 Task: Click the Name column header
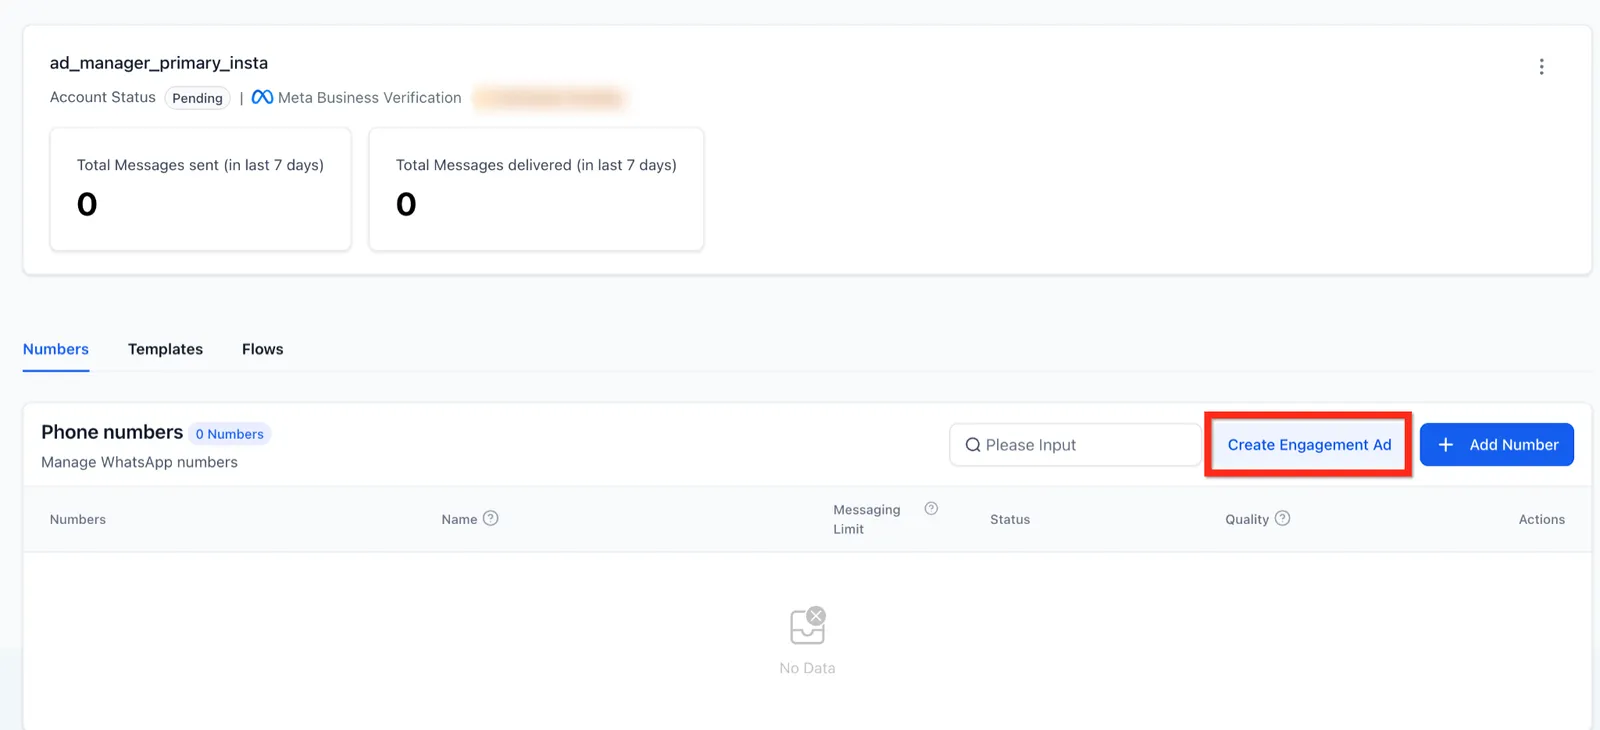click(x=459, y=519)
